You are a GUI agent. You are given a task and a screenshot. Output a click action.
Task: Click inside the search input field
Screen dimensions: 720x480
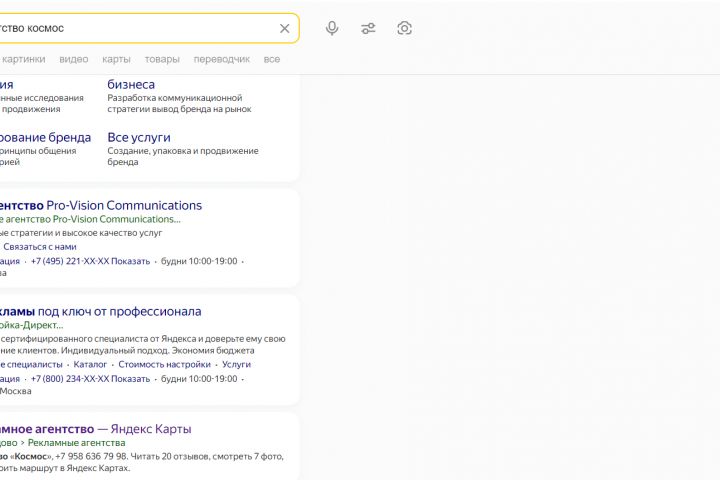[140, 28]
